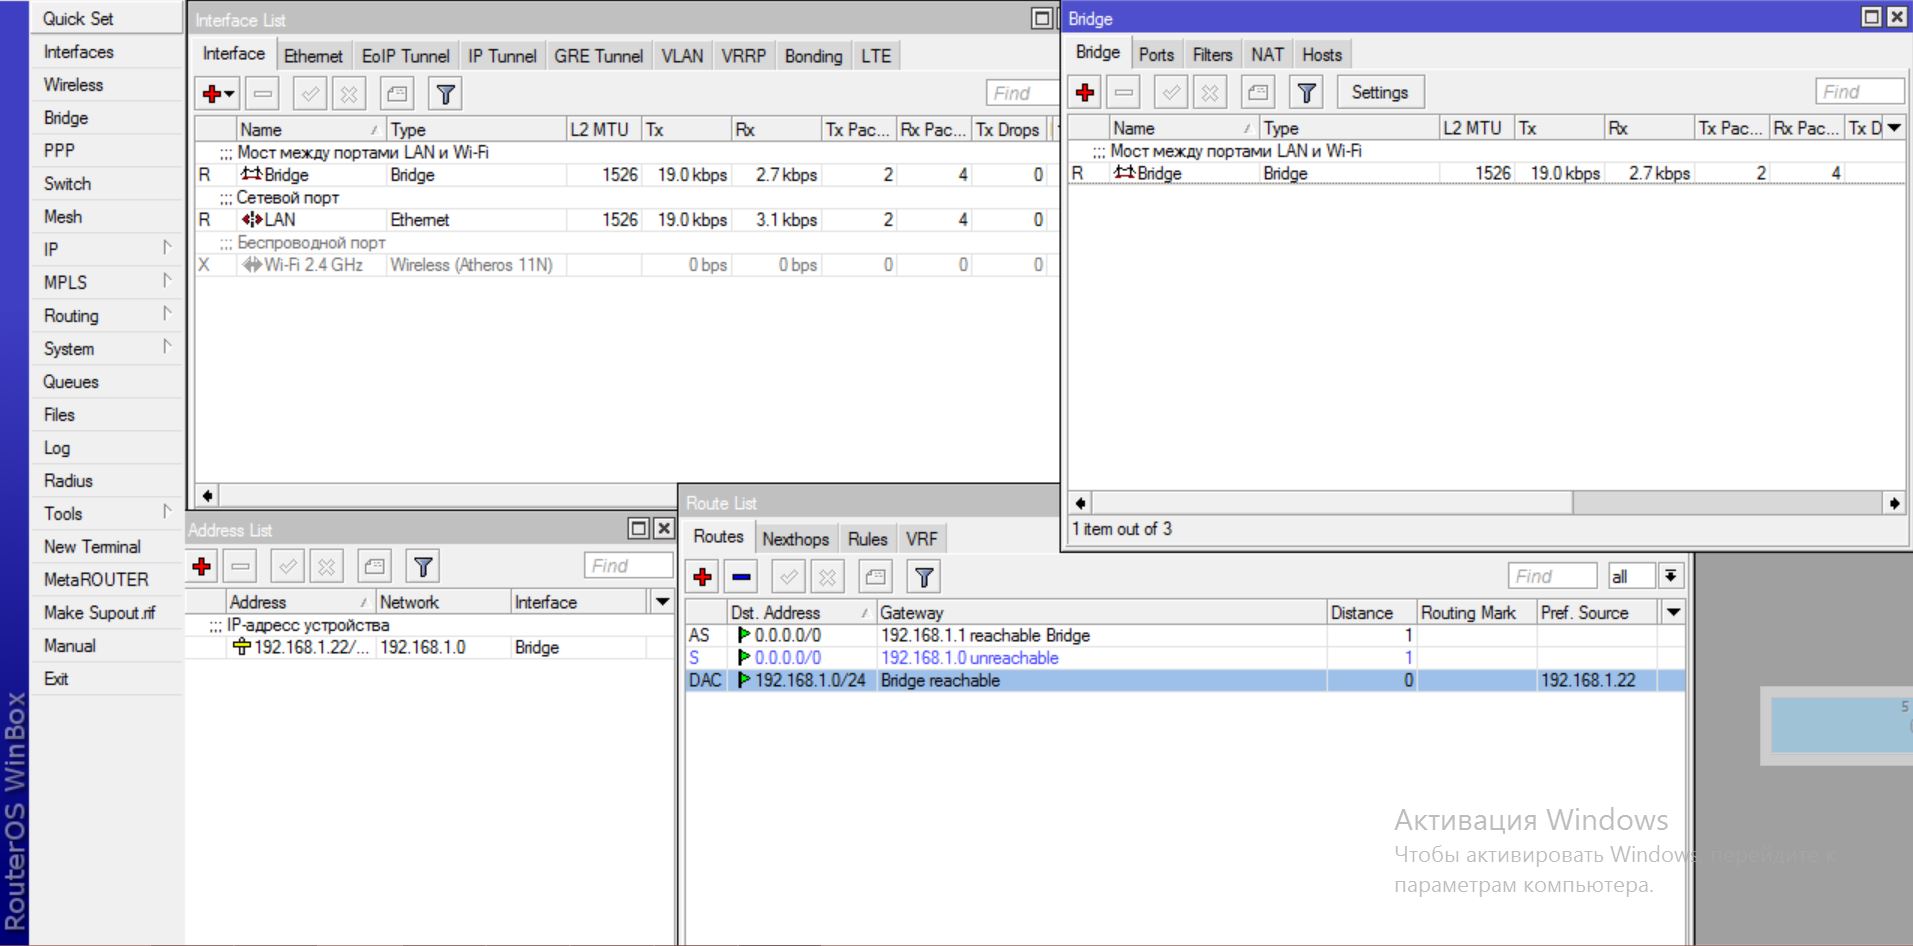Click the red plus in Bridge window
1913x946 pixels.
pos(1085,93)
